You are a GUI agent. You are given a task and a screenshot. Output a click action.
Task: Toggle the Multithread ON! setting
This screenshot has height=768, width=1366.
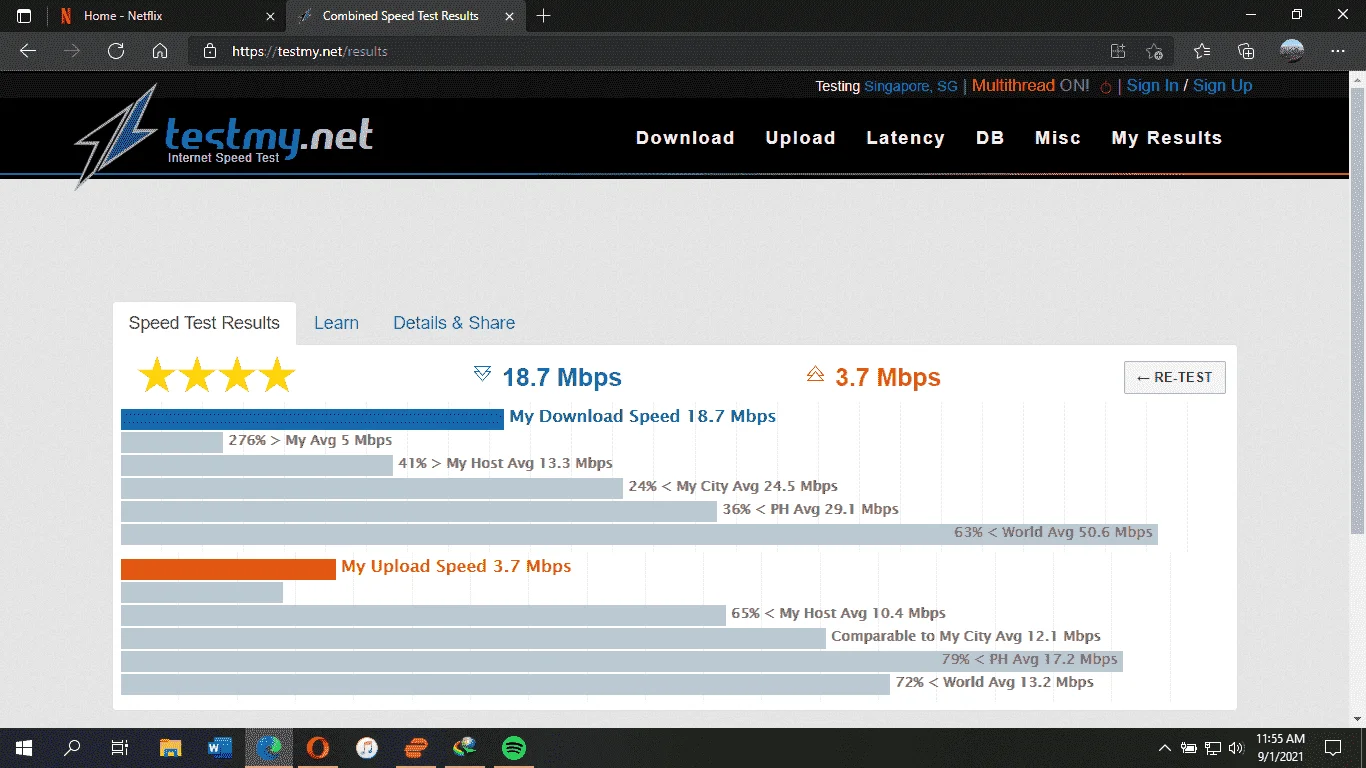1031,86
